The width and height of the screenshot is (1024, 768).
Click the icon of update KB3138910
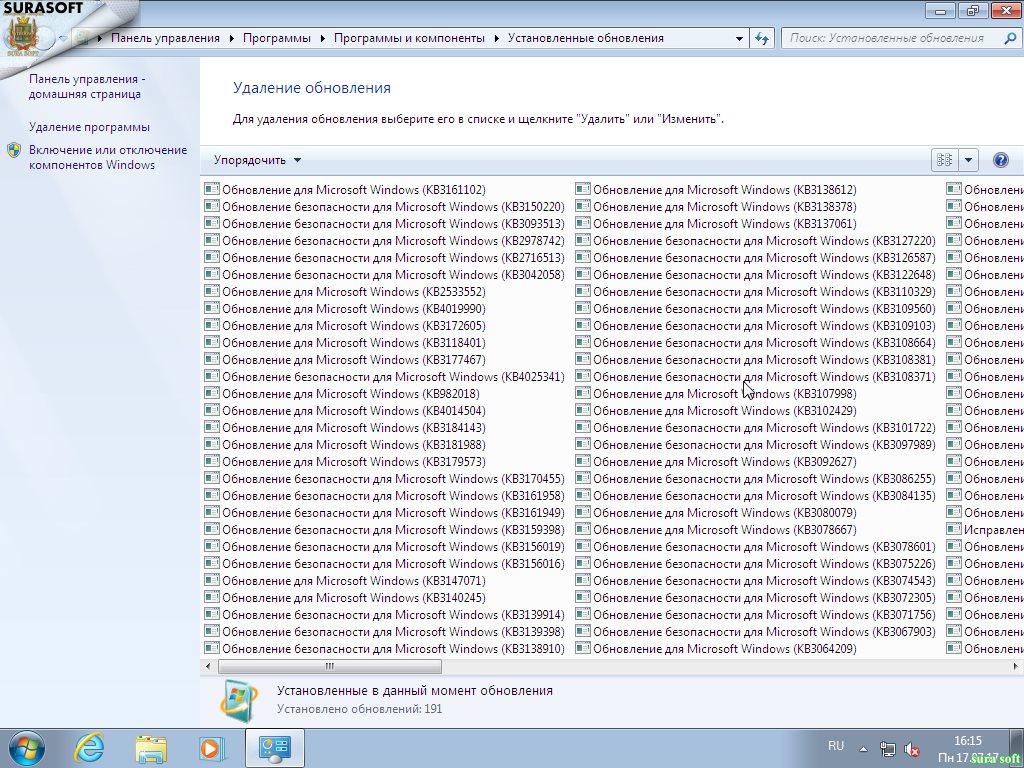212,648
